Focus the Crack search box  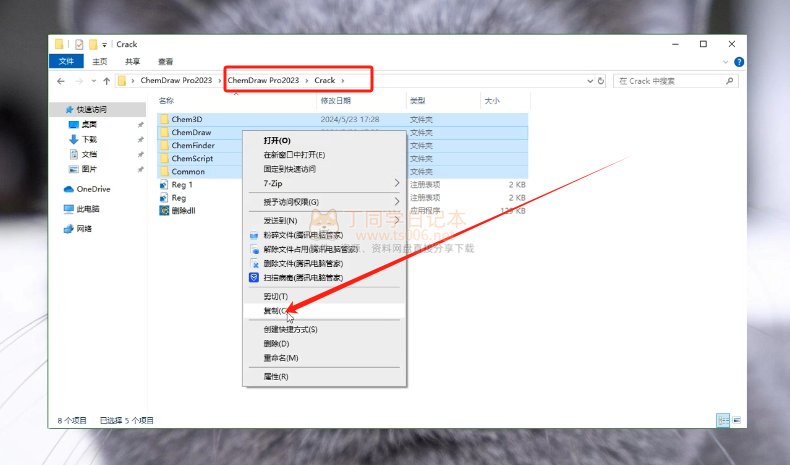pyautogui.click(x=675, y=81)
